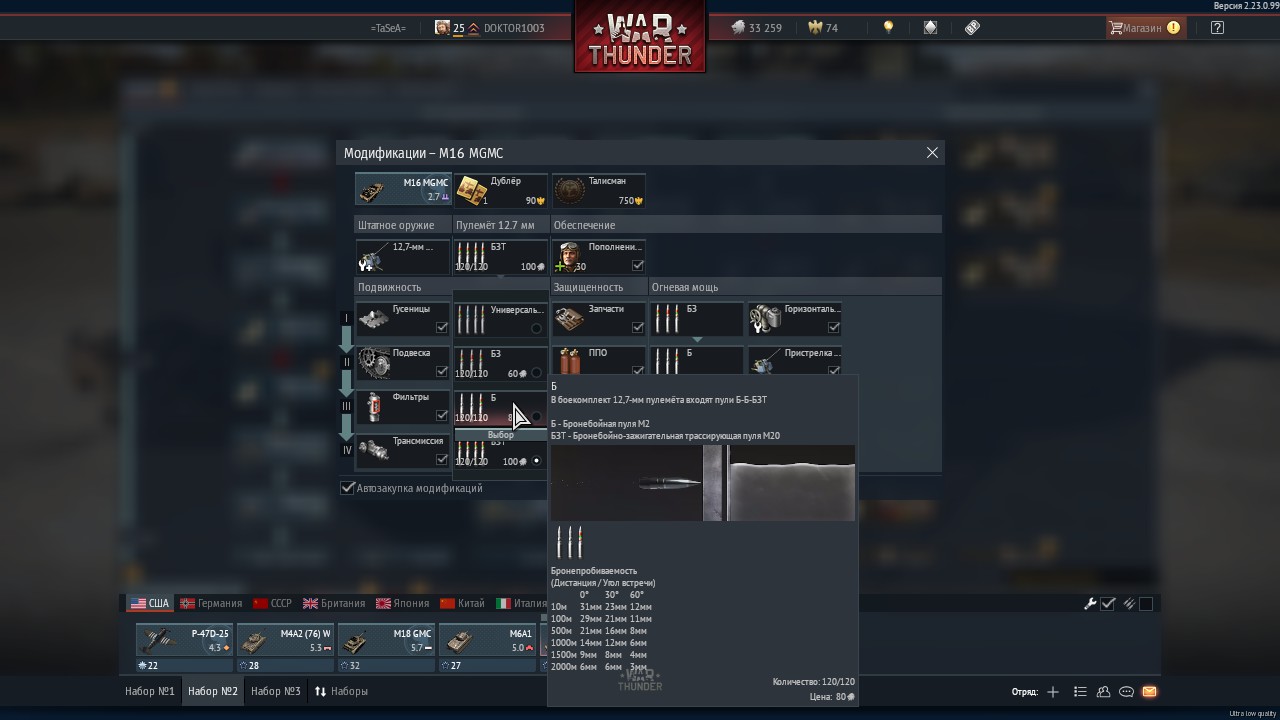Toggle the Трансмиссия modification checkbox
The image size is (1280, 720).
[442, 459]
